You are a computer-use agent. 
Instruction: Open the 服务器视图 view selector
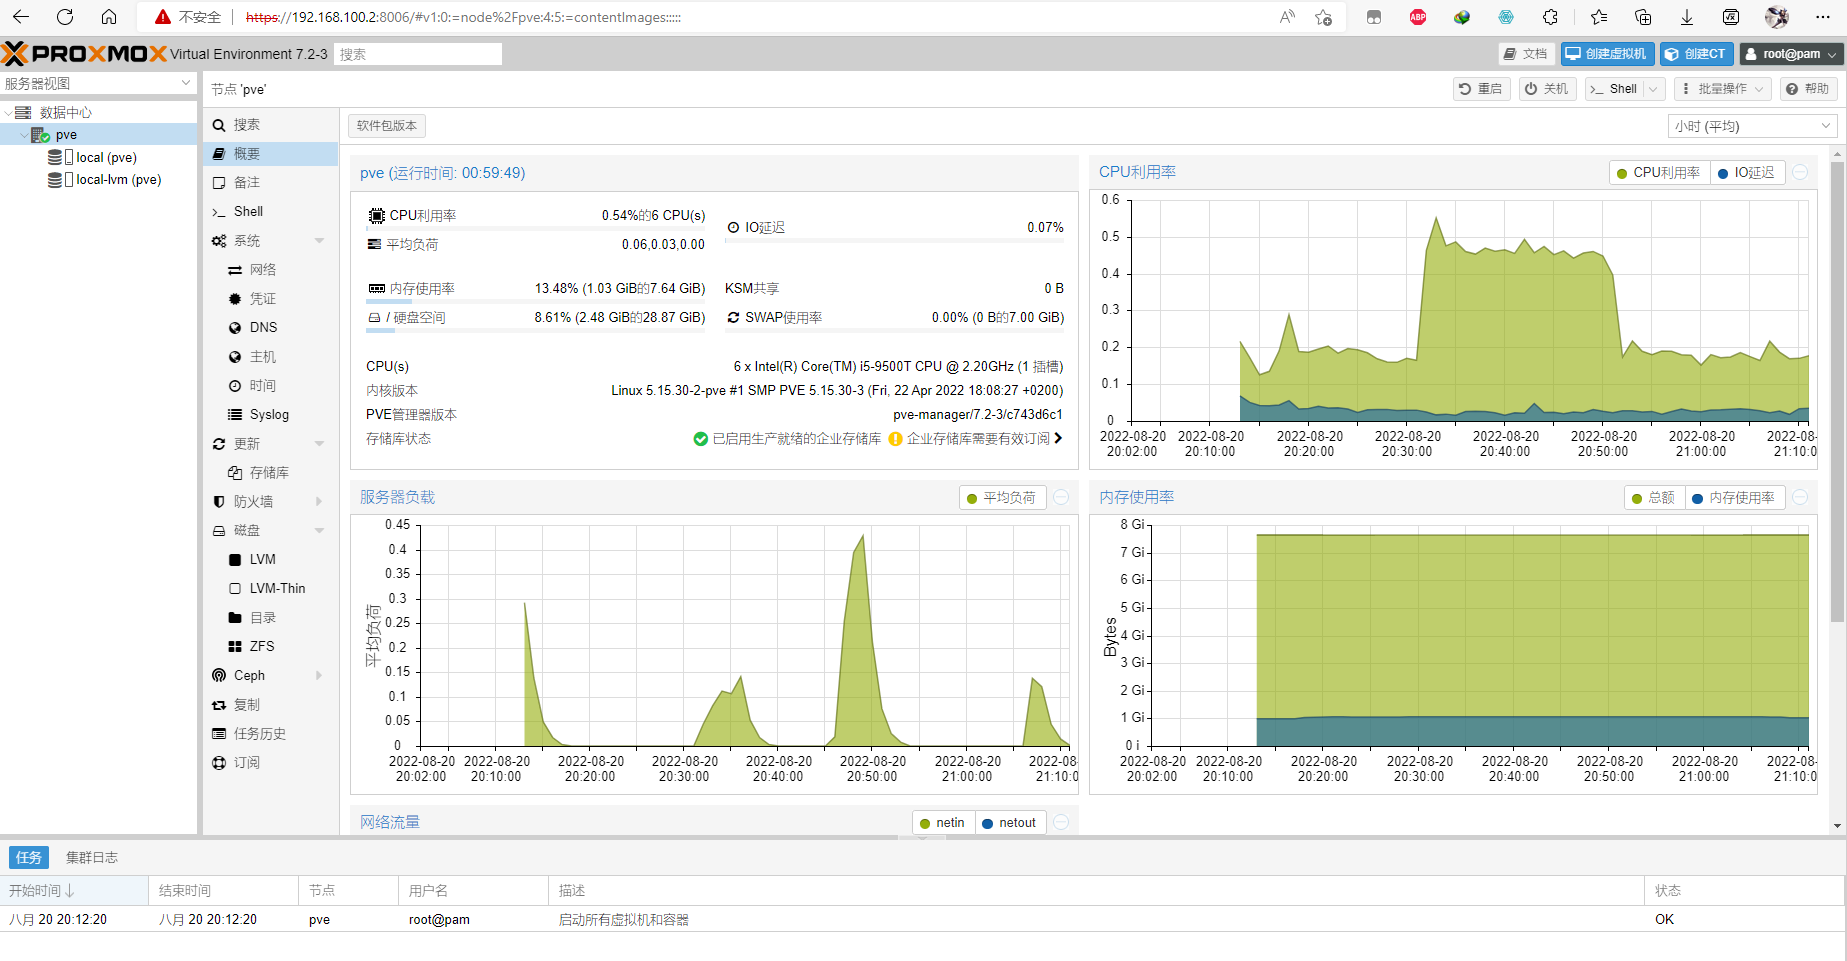(x=98, y=83)
